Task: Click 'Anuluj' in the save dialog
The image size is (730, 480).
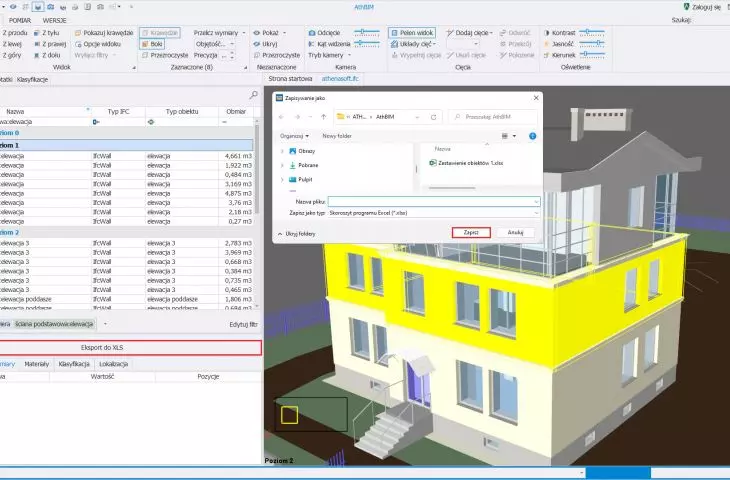Action: click(515, 232)
